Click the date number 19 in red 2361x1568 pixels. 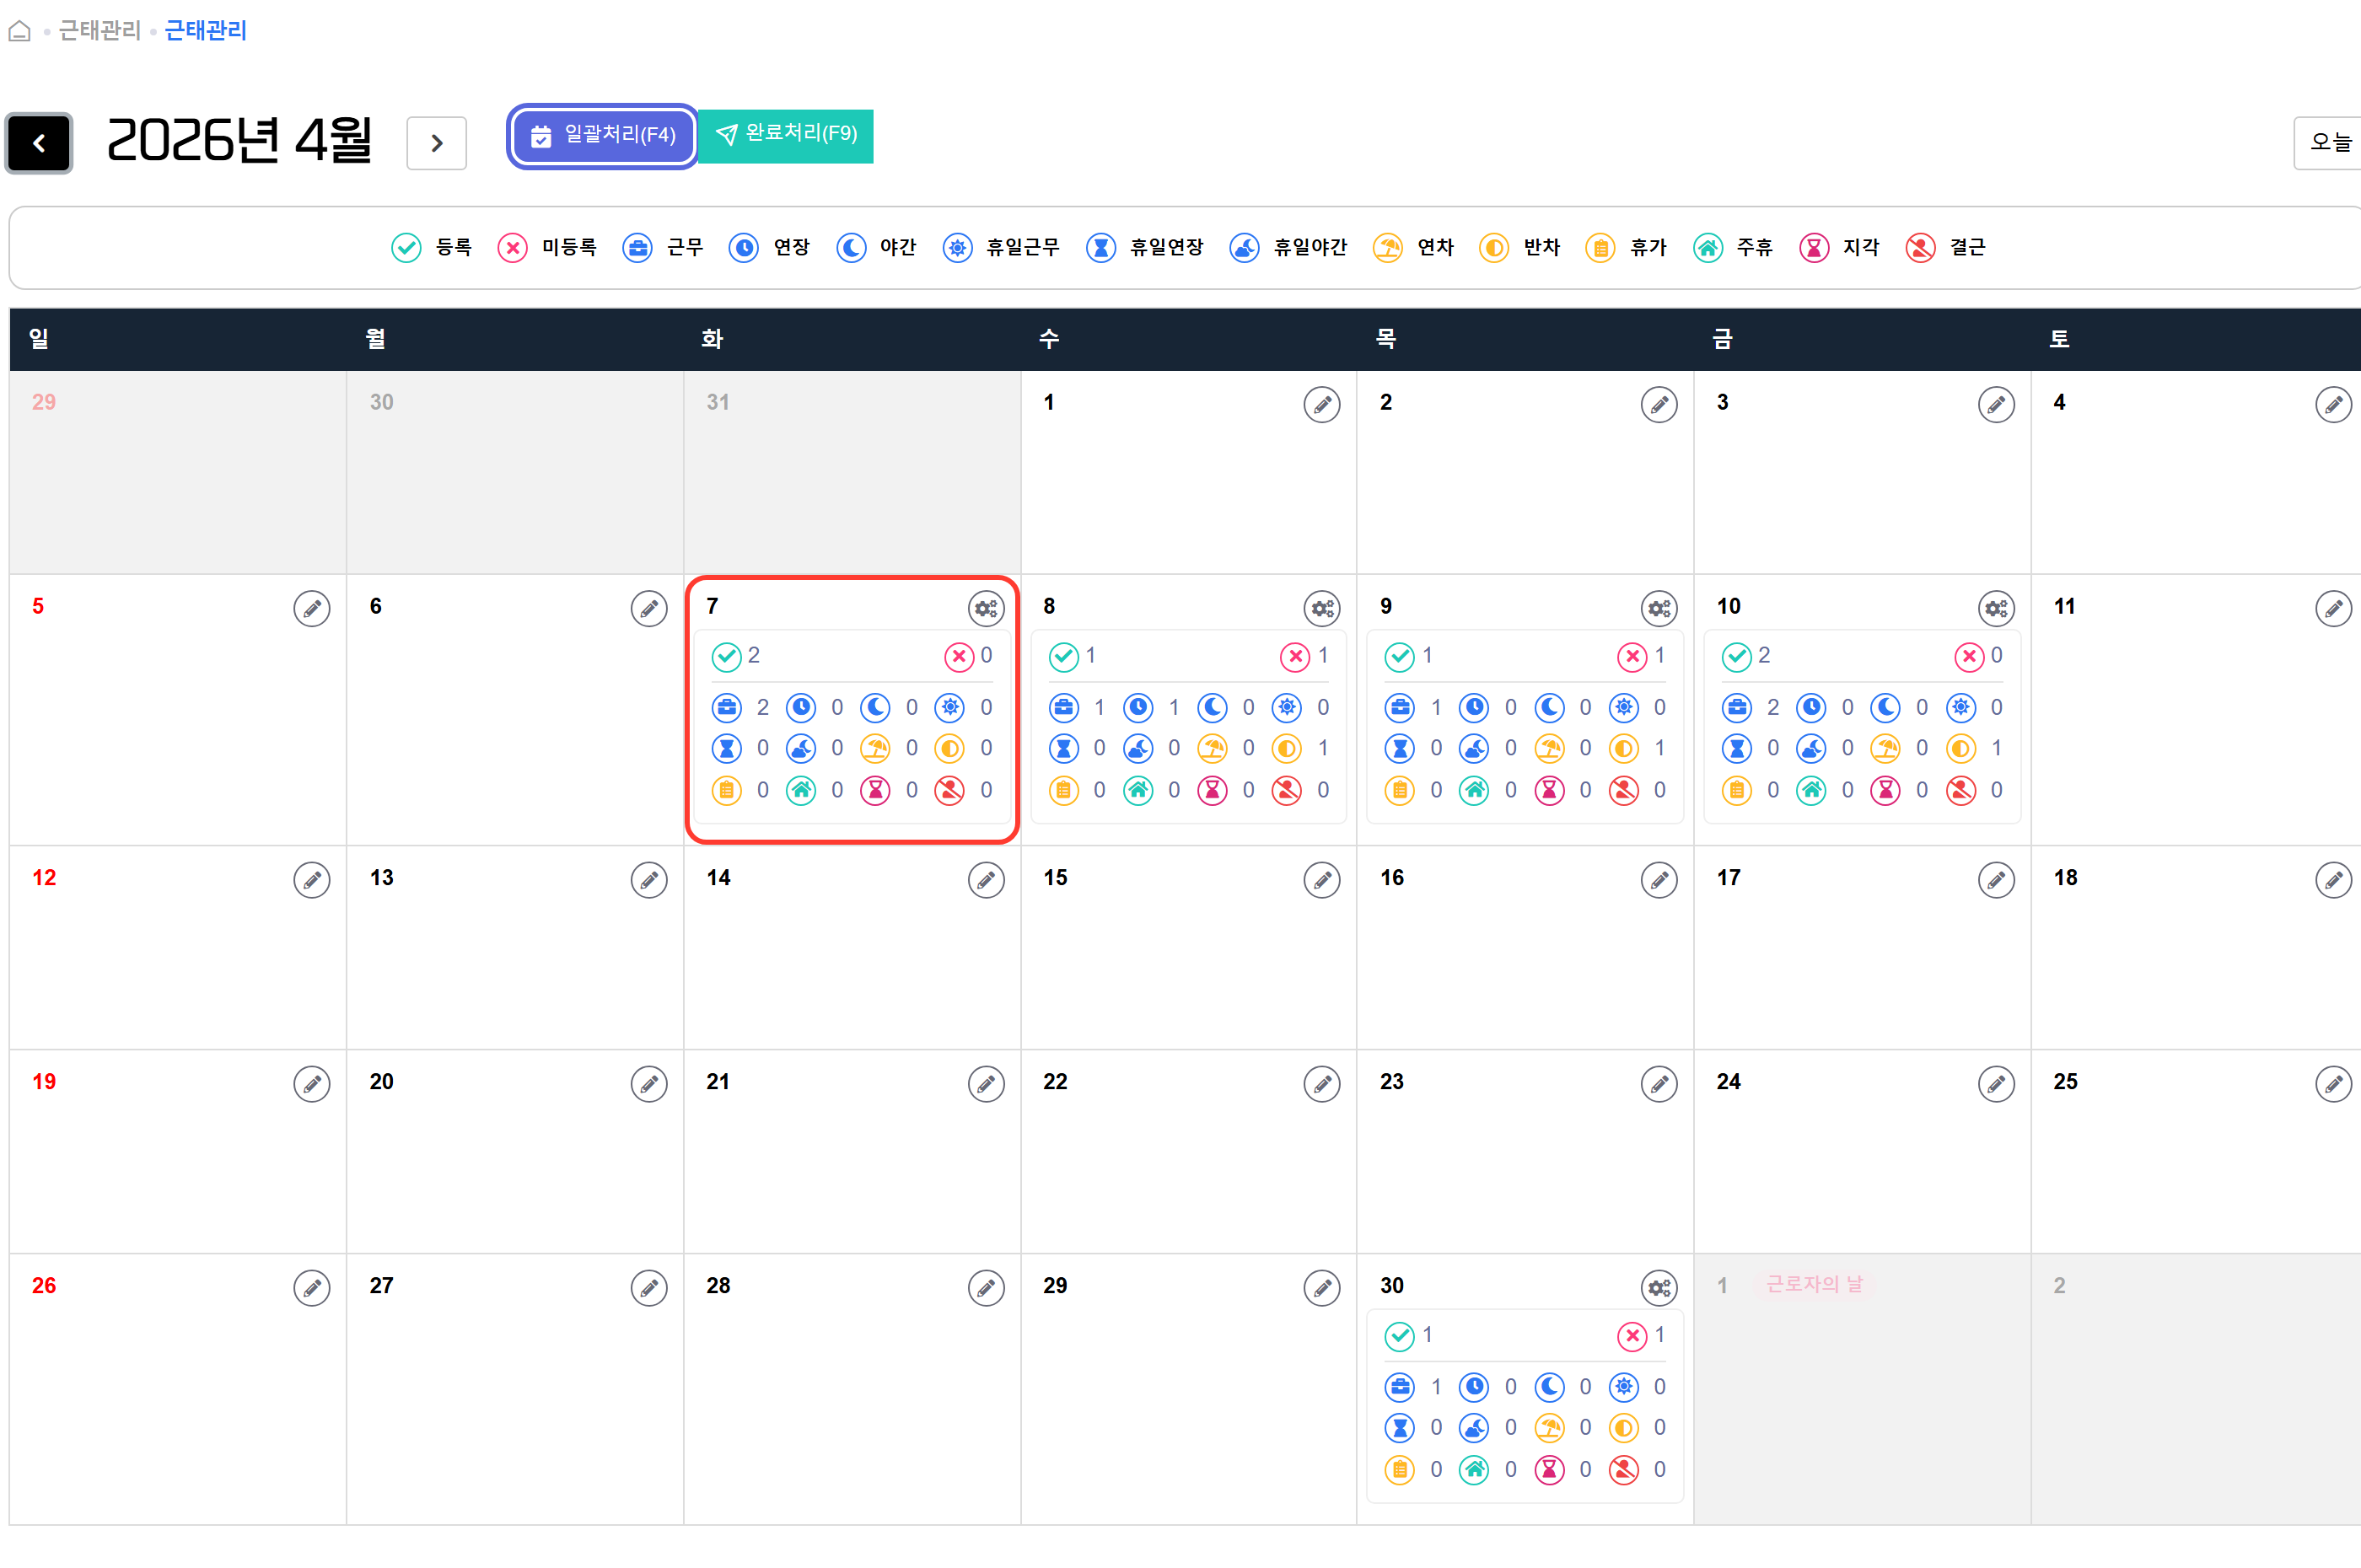[44, 1082]
